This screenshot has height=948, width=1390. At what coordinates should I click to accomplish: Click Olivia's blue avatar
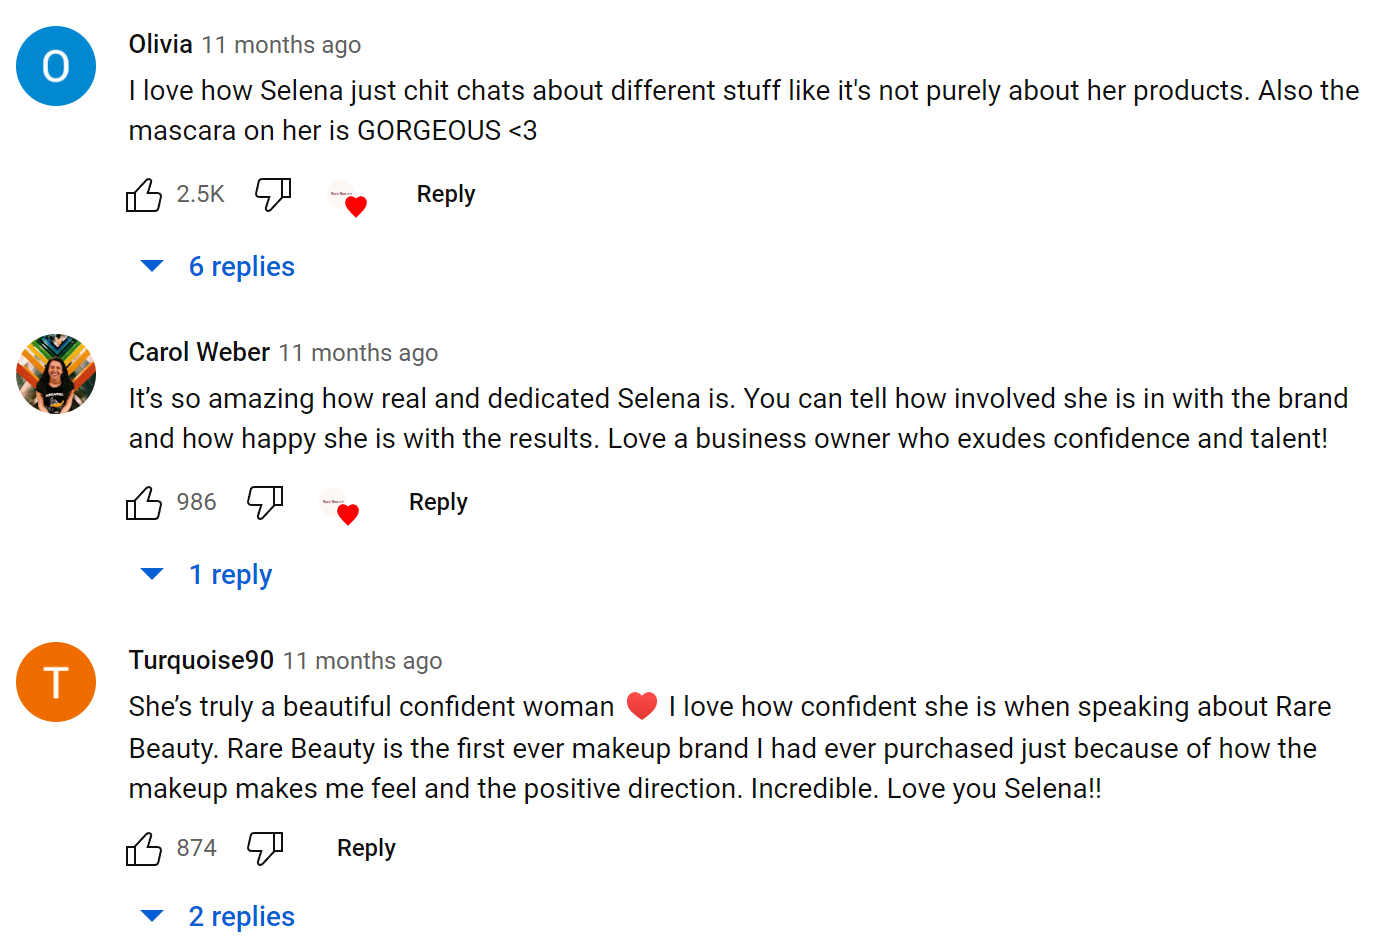[56, 66]
